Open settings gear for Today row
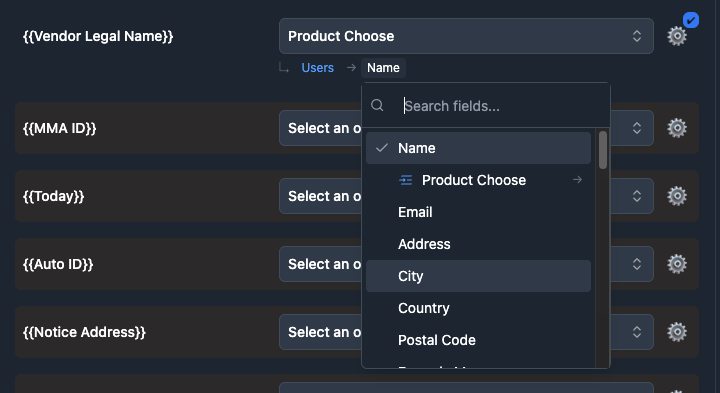Screen dimensions: 720x393 pos(677,196)
